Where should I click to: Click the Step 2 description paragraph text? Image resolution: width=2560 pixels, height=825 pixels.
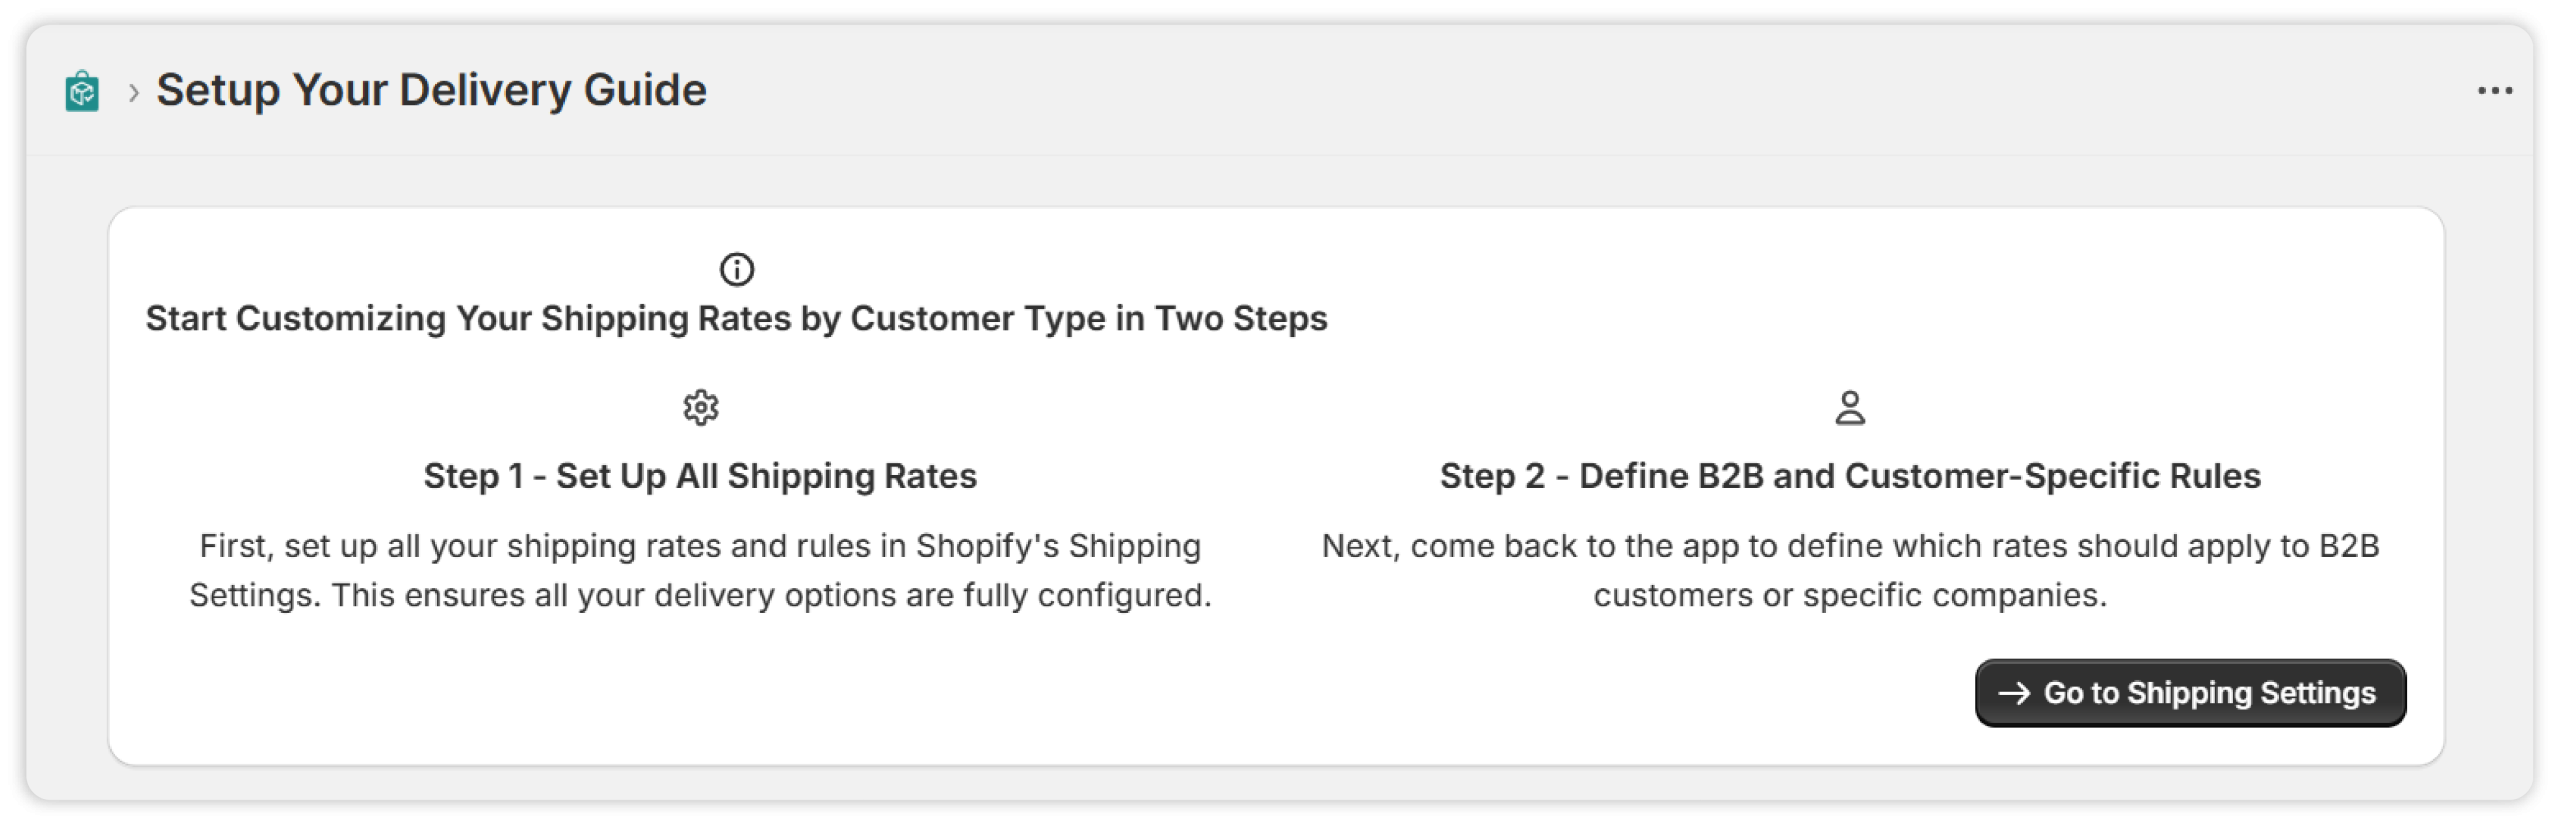pos(1850,570)
